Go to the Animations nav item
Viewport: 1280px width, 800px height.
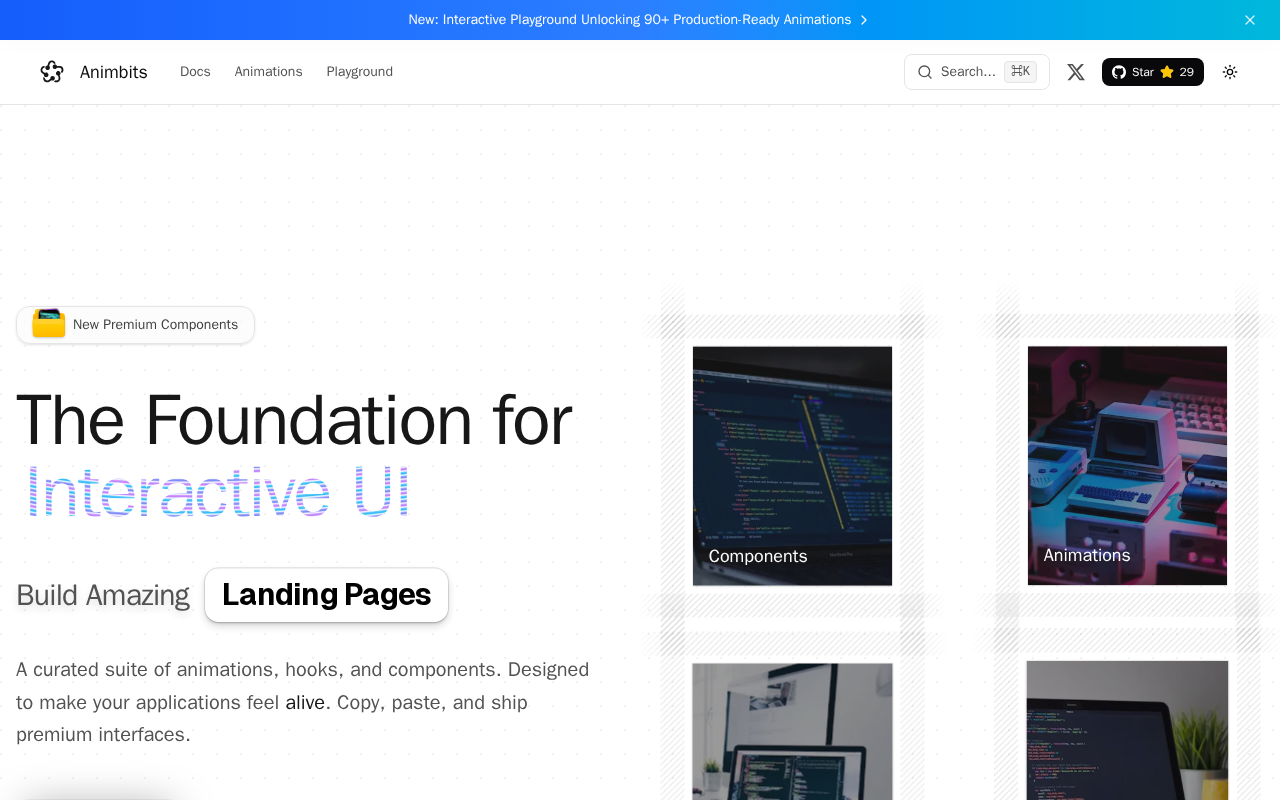(268, 72)
